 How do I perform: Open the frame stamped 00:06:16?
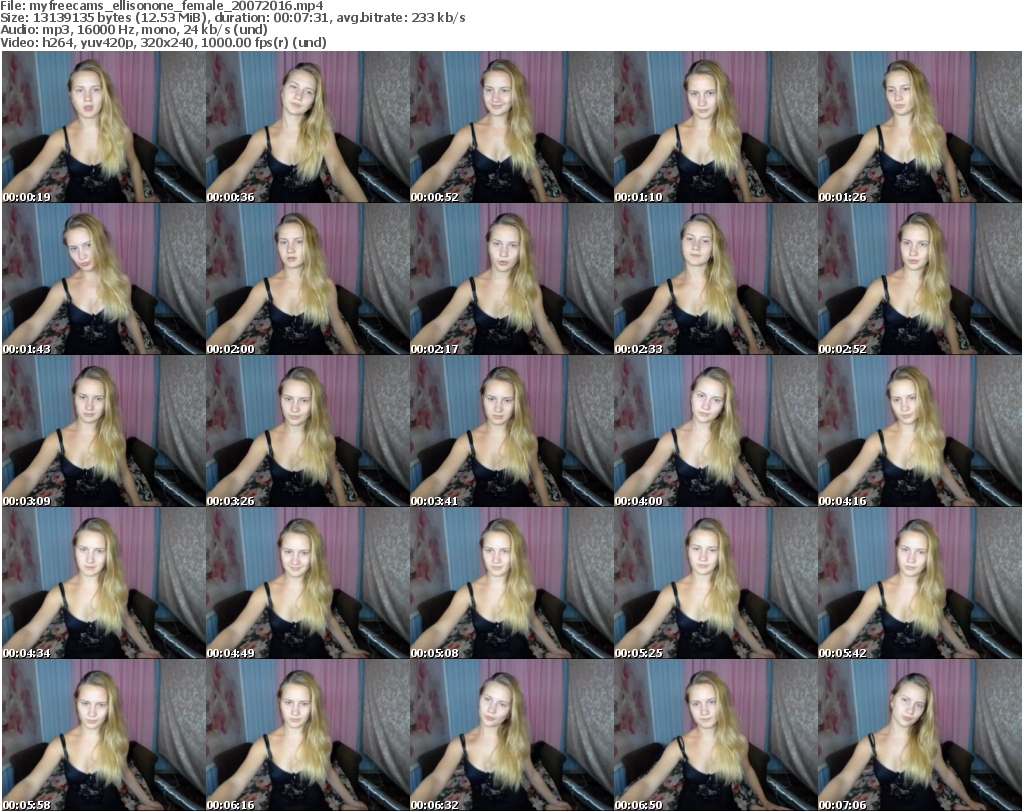coord(308,735)
